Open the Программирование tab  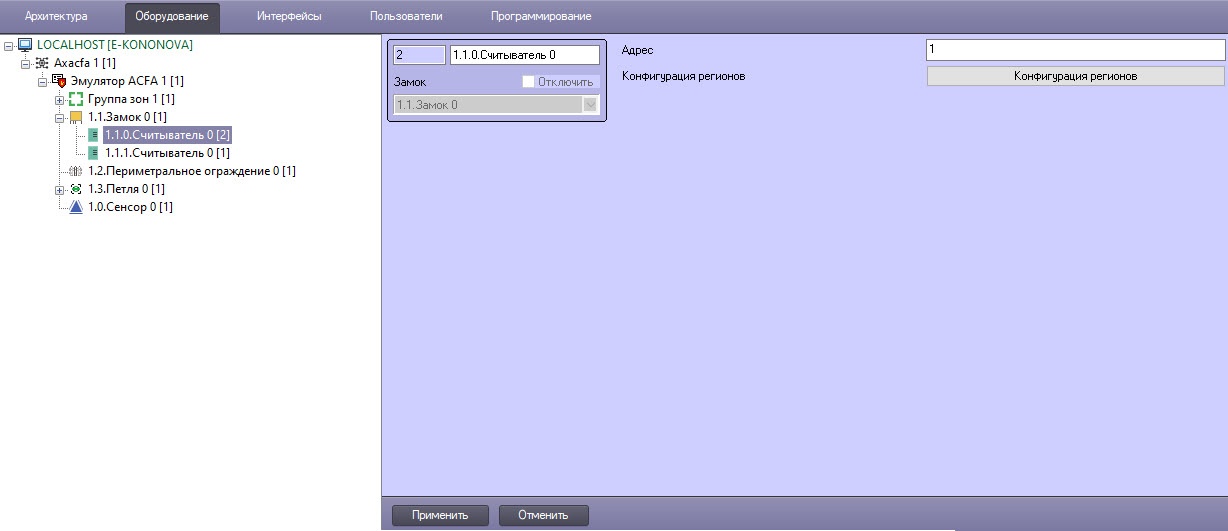point(540,16)
